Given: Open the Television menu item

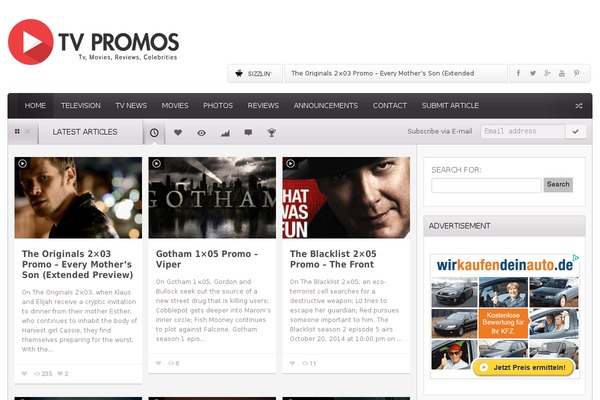Looking at the screenshot, I should [81, 106].
